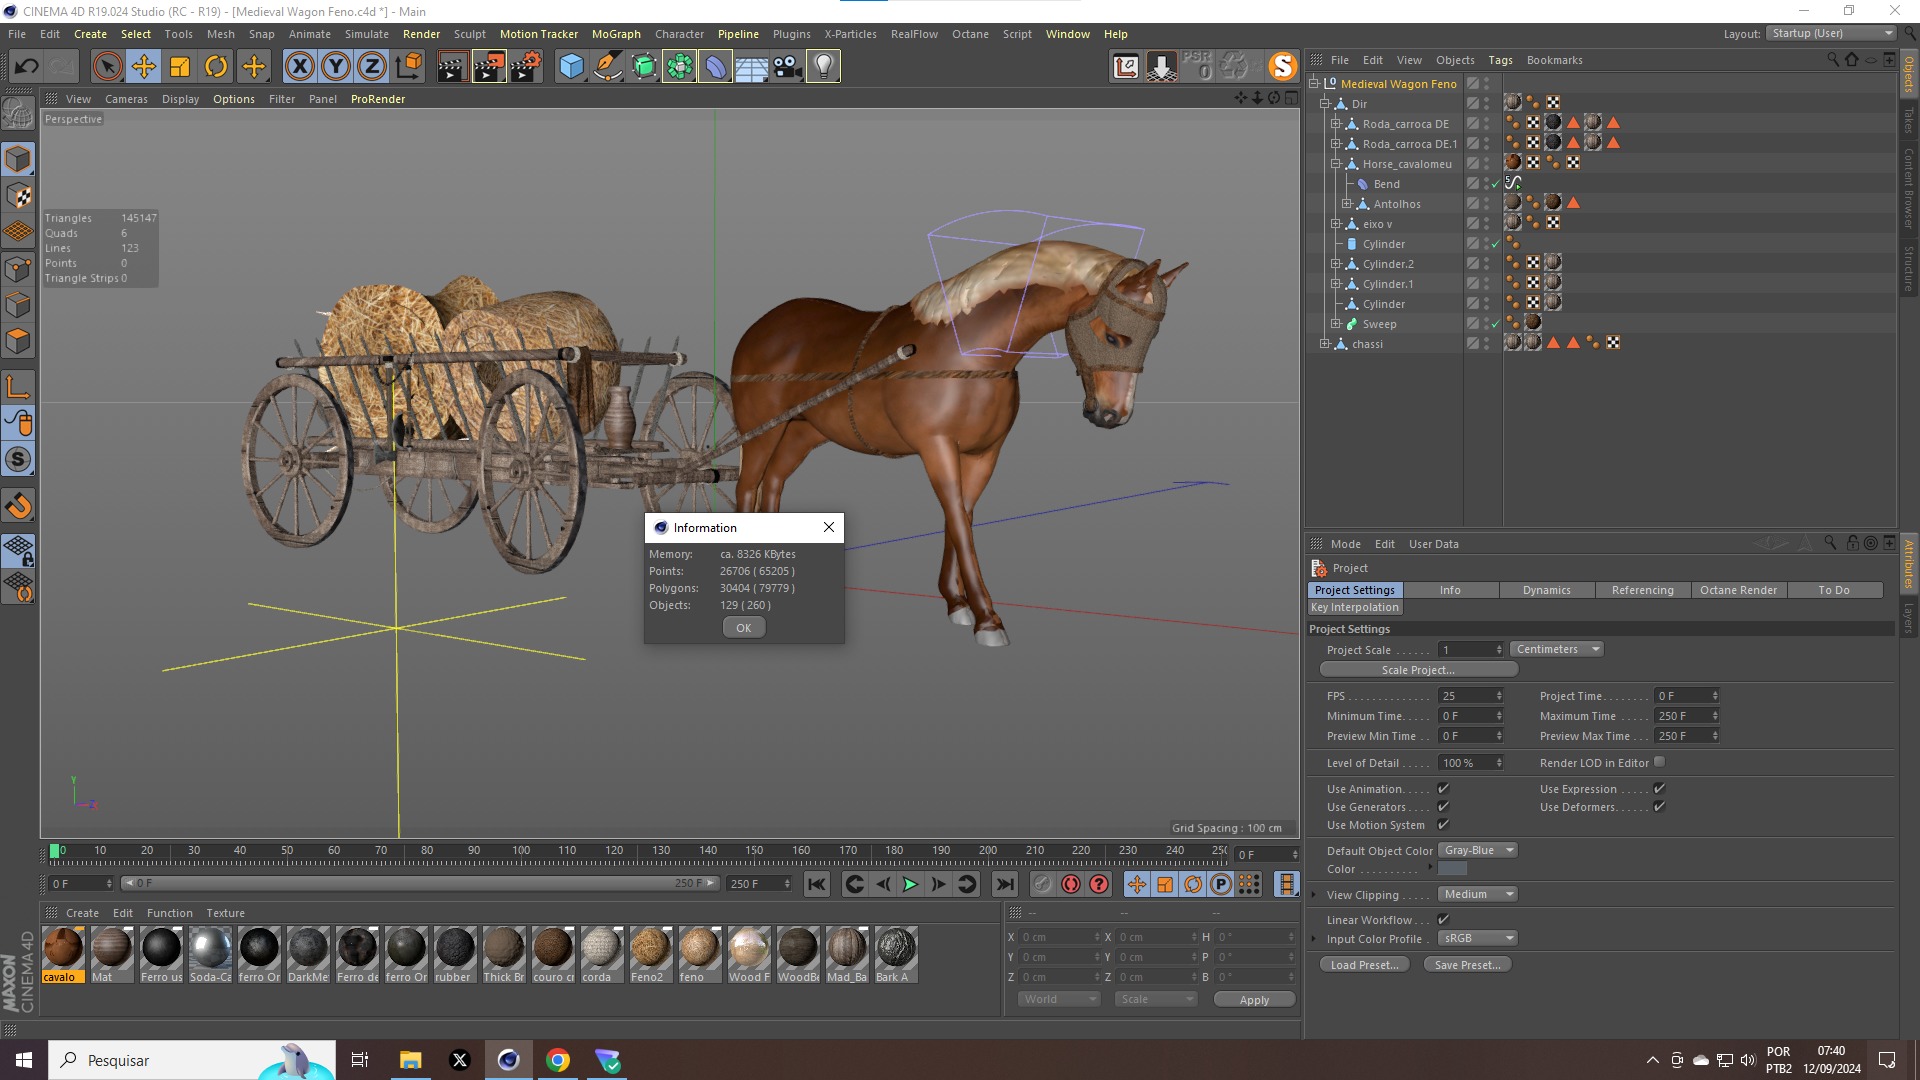The width and height of the screenshot is (1920, 1080).
Task: Click the Make Editable tool icon
Action: coord(18,114)
